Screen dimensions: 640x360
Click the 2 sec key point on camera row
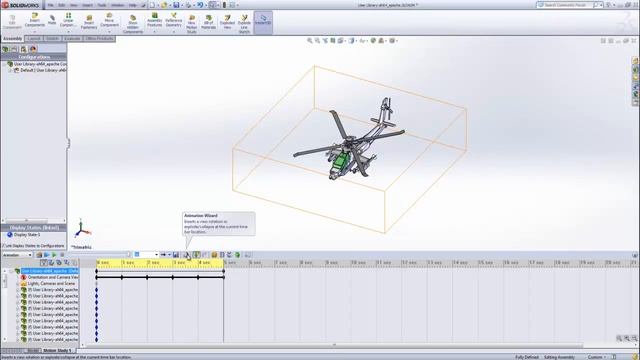point(147,278)
